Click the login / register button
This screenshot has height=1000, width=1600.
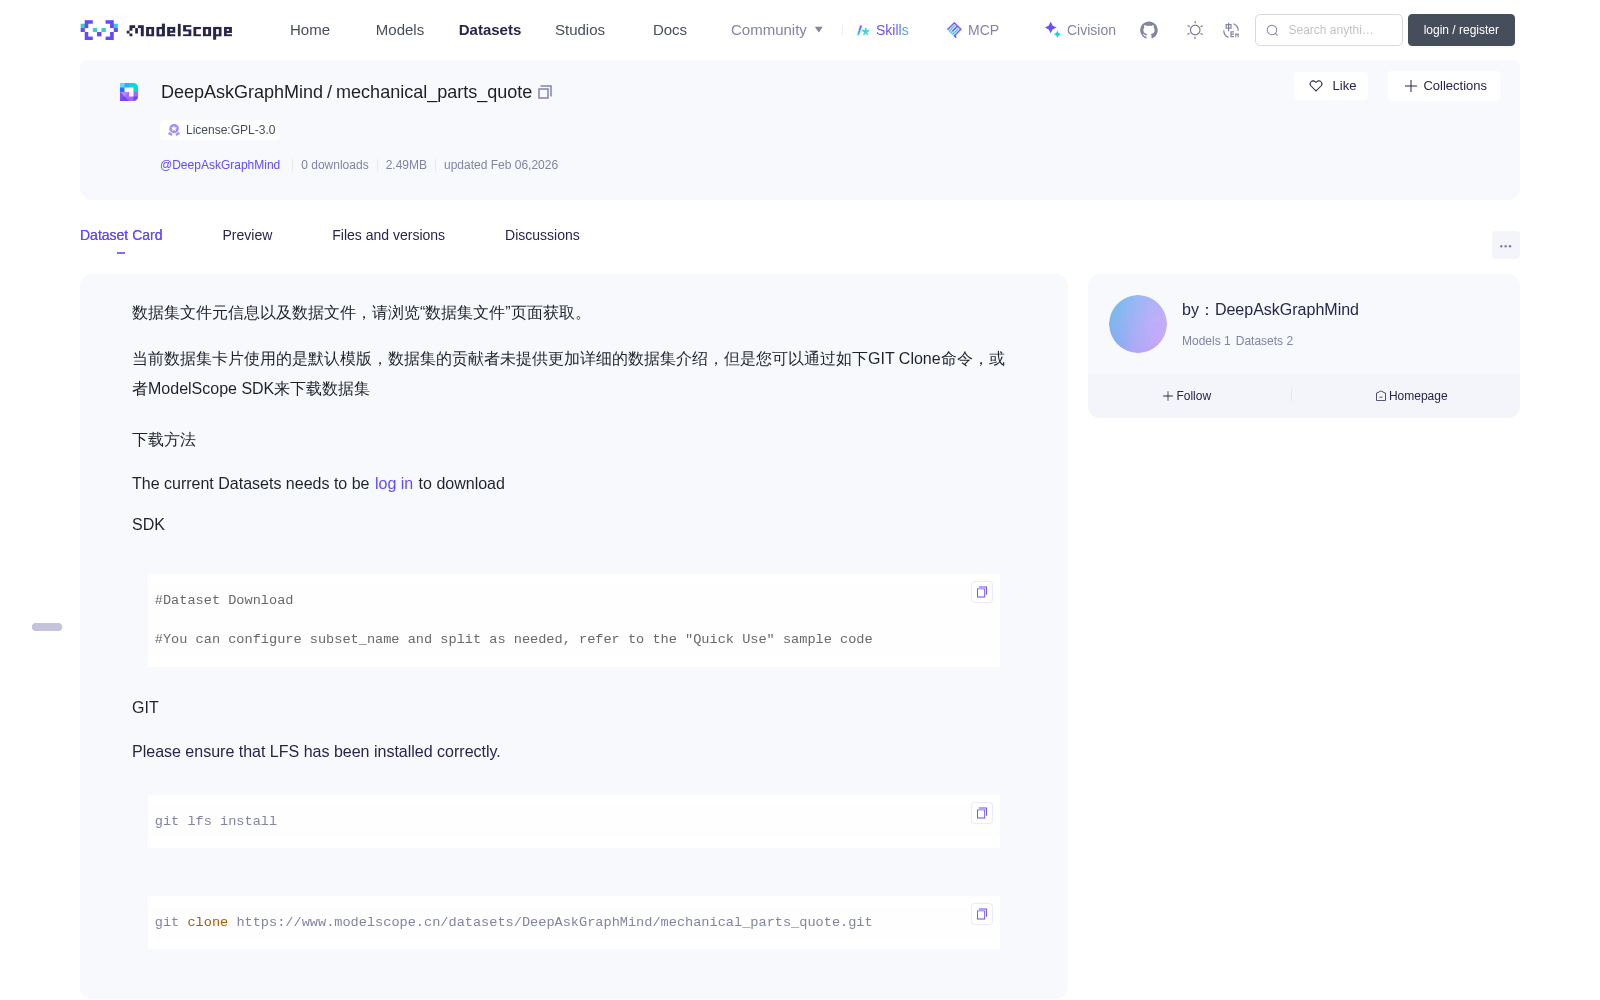click(1461, 30)
